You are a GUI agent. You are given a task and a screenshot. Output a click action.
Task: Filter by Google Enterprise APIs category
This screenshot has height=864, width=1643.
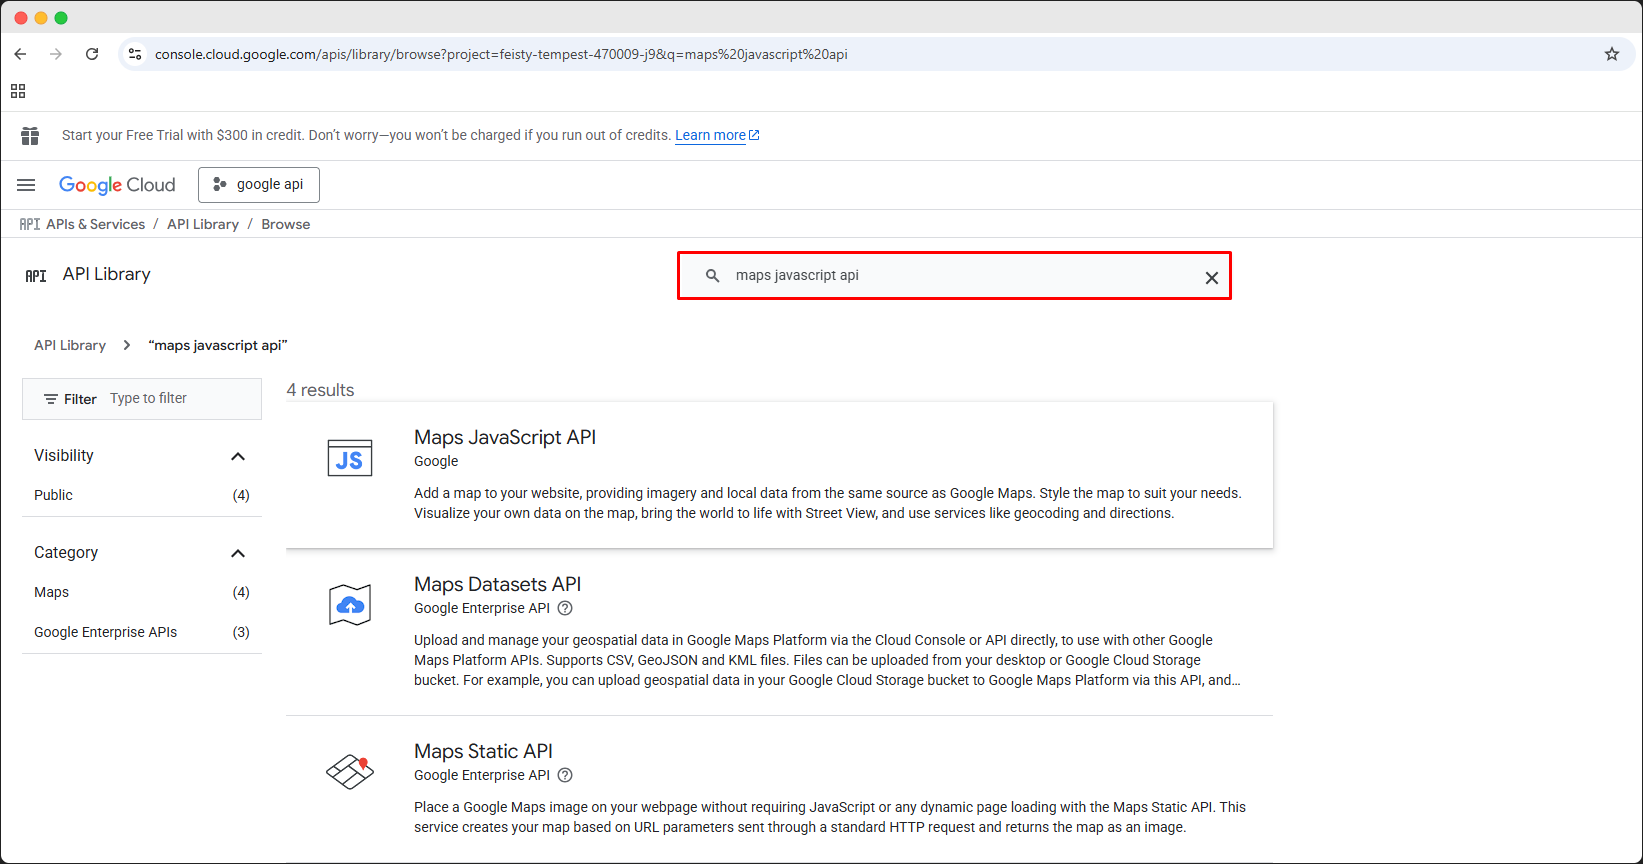(105, 632)
